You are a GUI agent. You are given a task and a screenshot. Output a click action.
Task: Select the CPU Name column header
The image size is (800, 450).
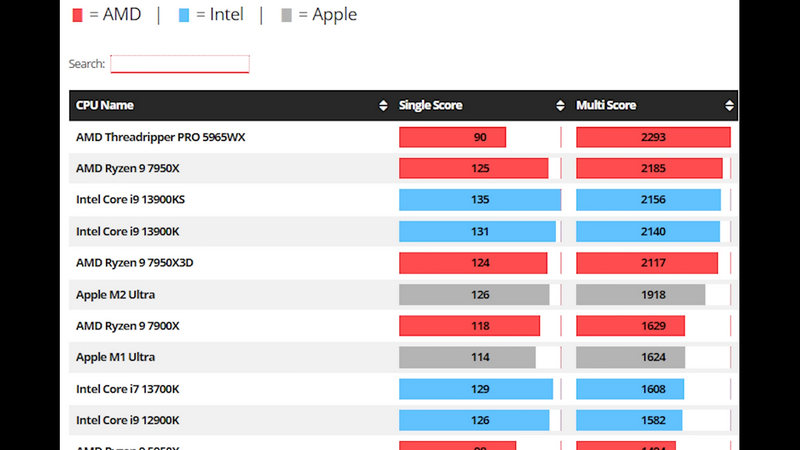click(105, 106)
